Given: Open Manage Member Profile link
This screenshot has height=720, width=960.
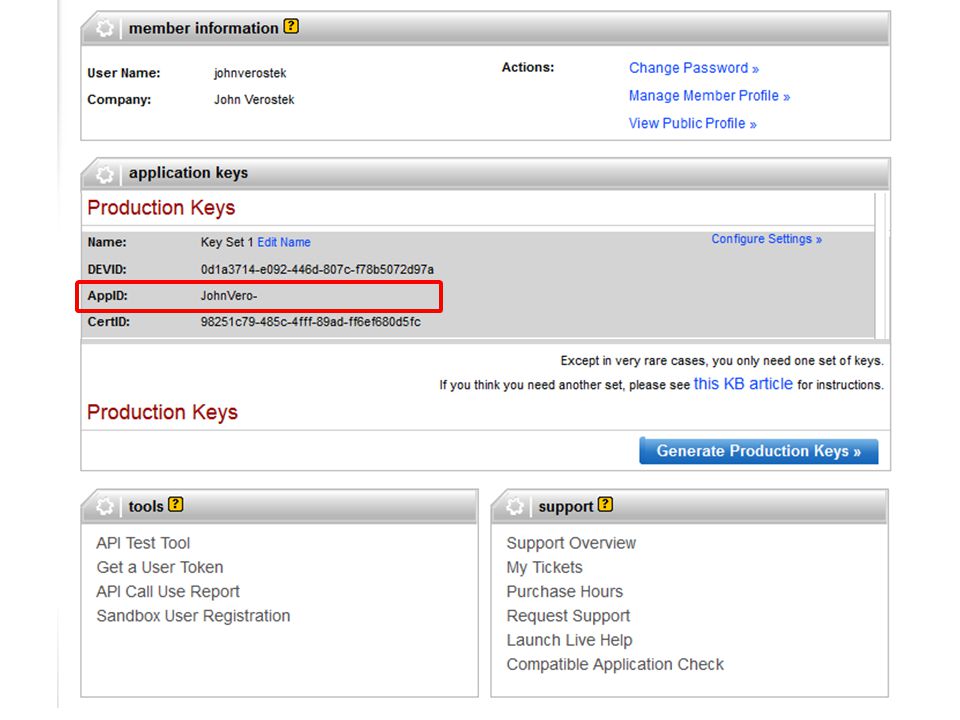Looking at the screenshot, I should [x=709, y=96].
